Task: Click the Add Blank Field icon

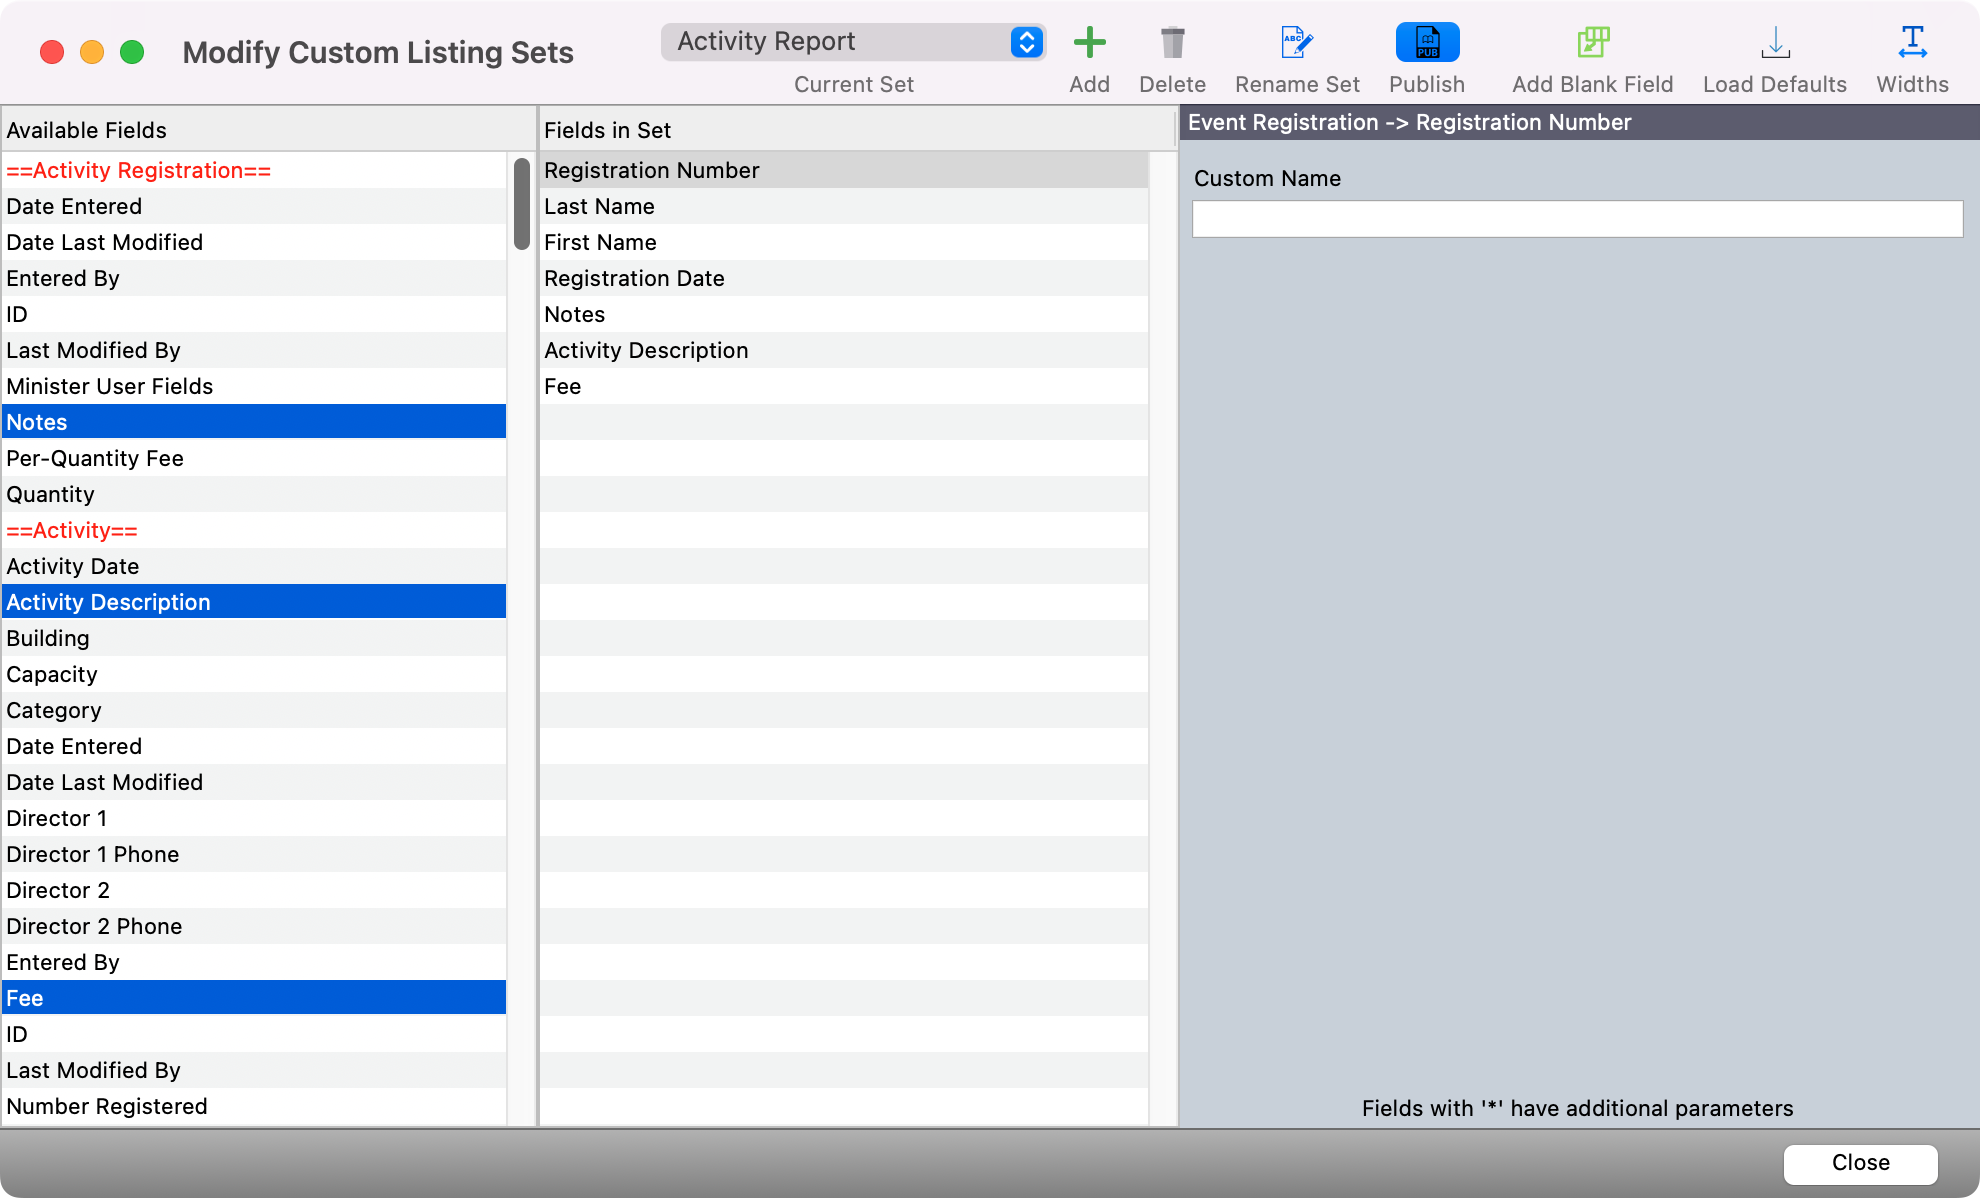Action: [x=1592, y=43]
